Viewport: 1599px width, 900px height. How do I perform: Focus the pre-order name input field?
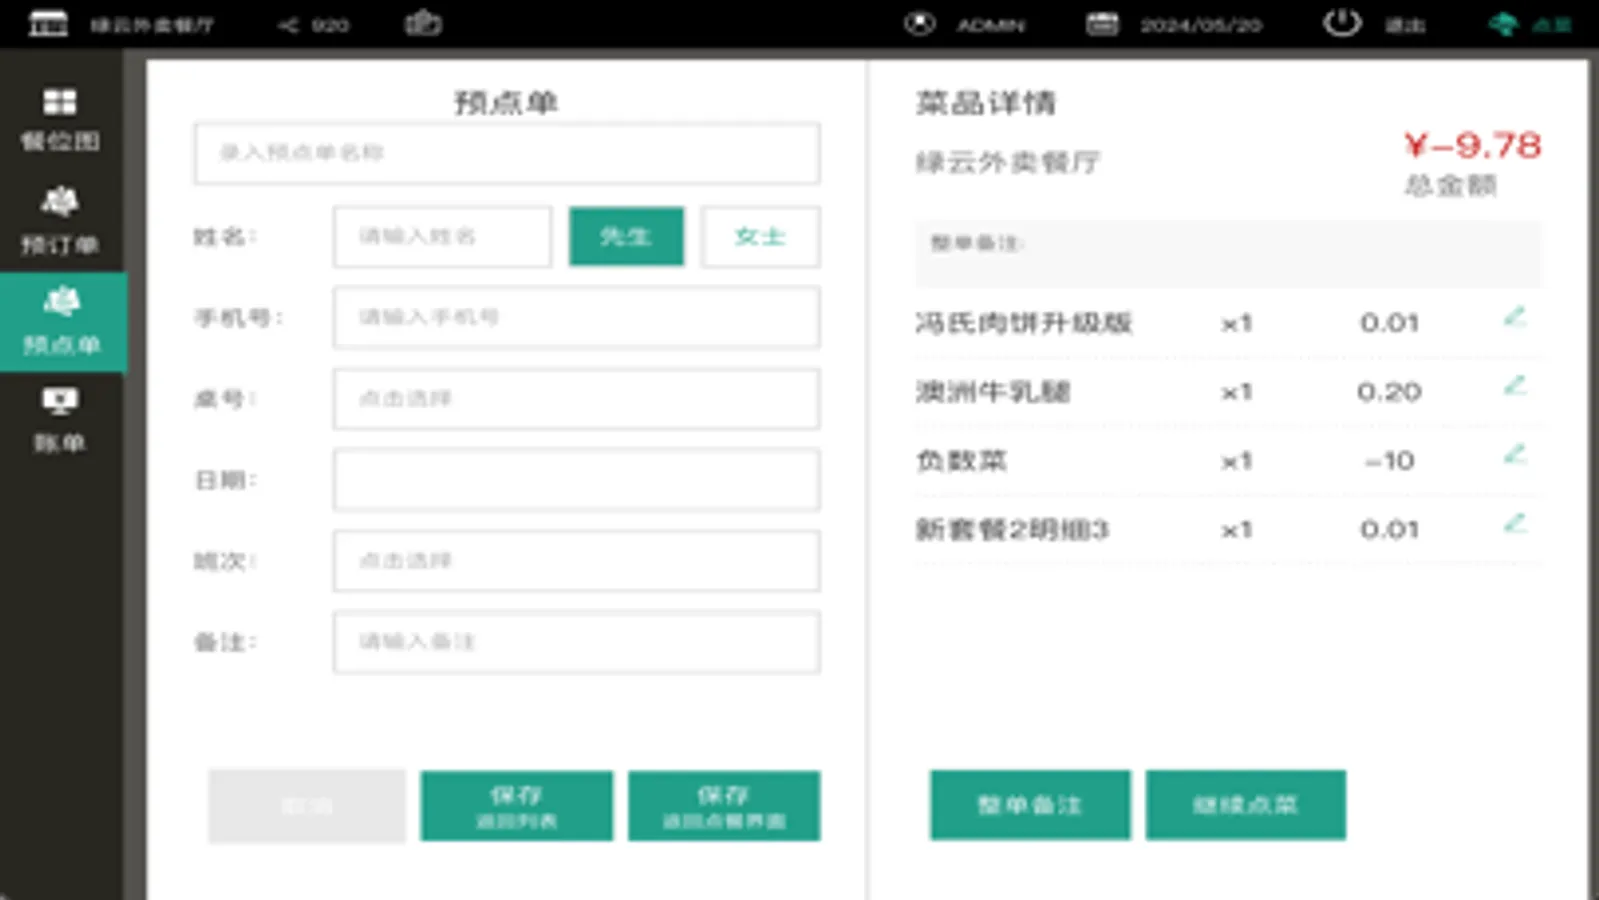507,153
